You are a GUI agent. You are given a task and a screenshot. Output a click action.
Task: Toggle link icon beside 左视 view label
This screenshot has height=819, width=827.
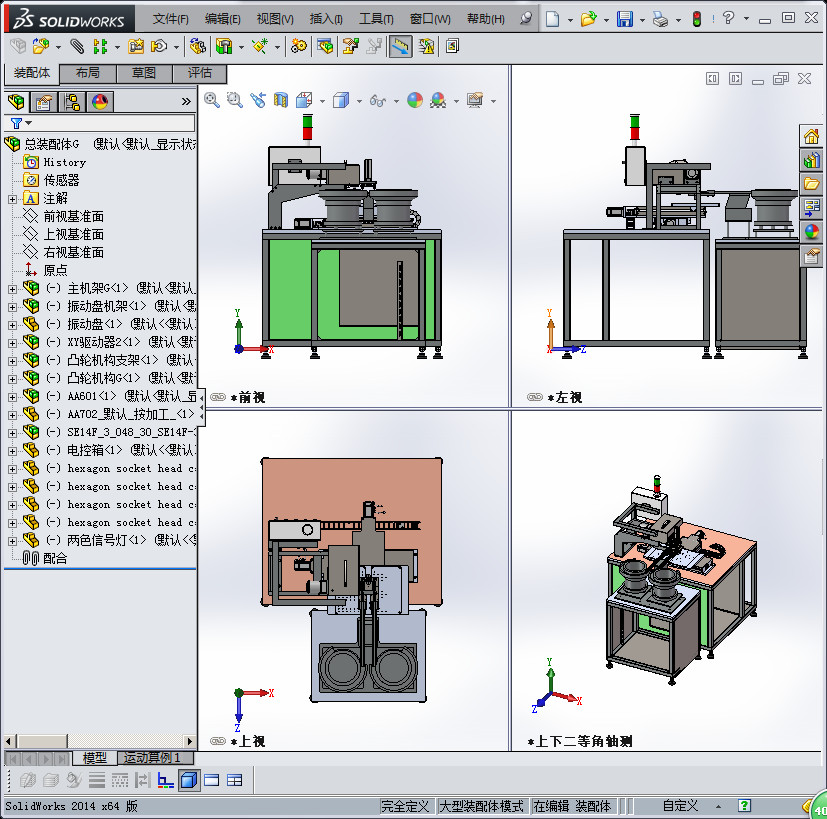(x=535, y=397)
